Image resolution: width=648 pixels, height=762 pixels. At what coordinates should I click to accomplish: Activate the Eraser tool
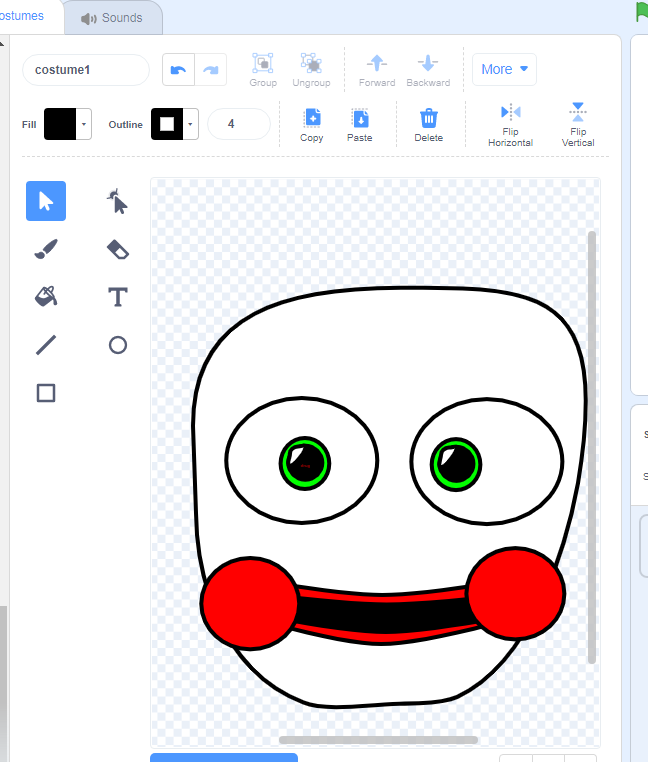coord(117,249)
